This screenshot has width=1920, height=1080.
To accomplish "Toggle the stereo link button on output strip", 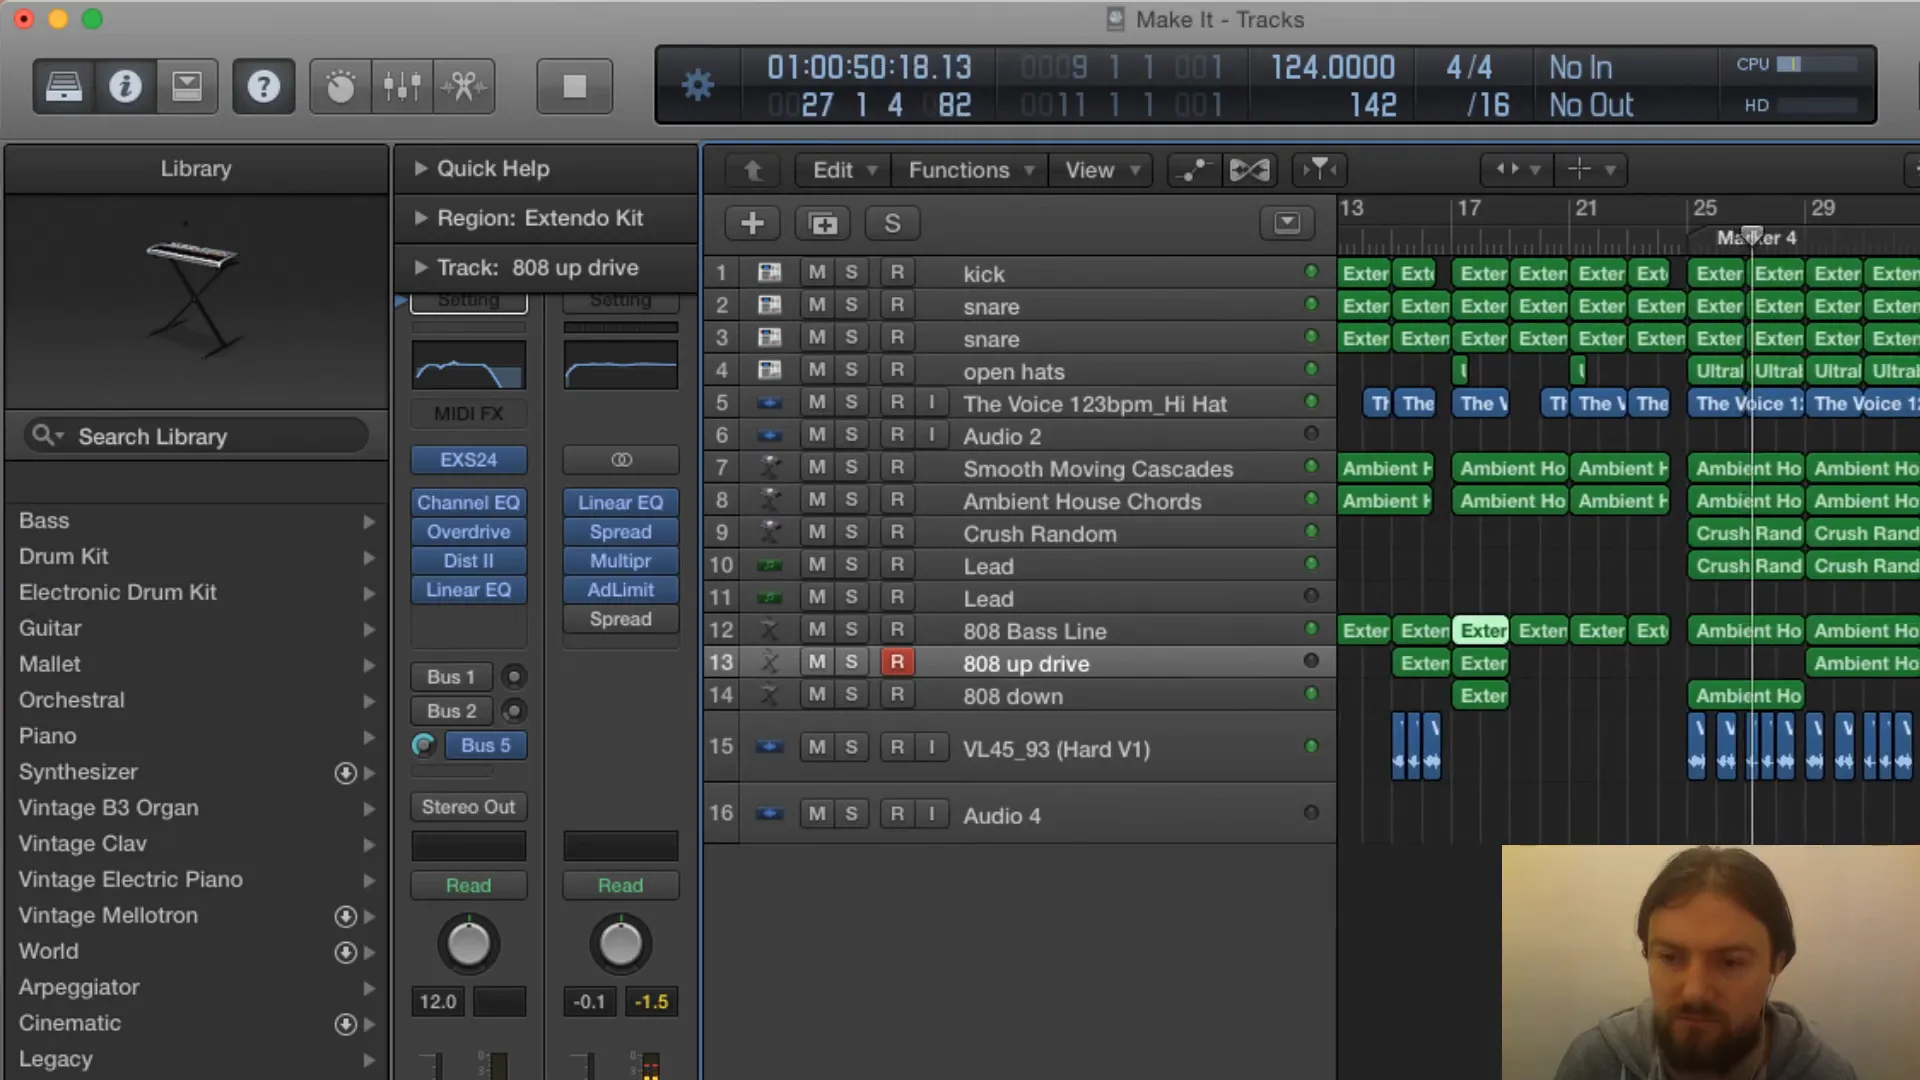I will click(621, 460).
